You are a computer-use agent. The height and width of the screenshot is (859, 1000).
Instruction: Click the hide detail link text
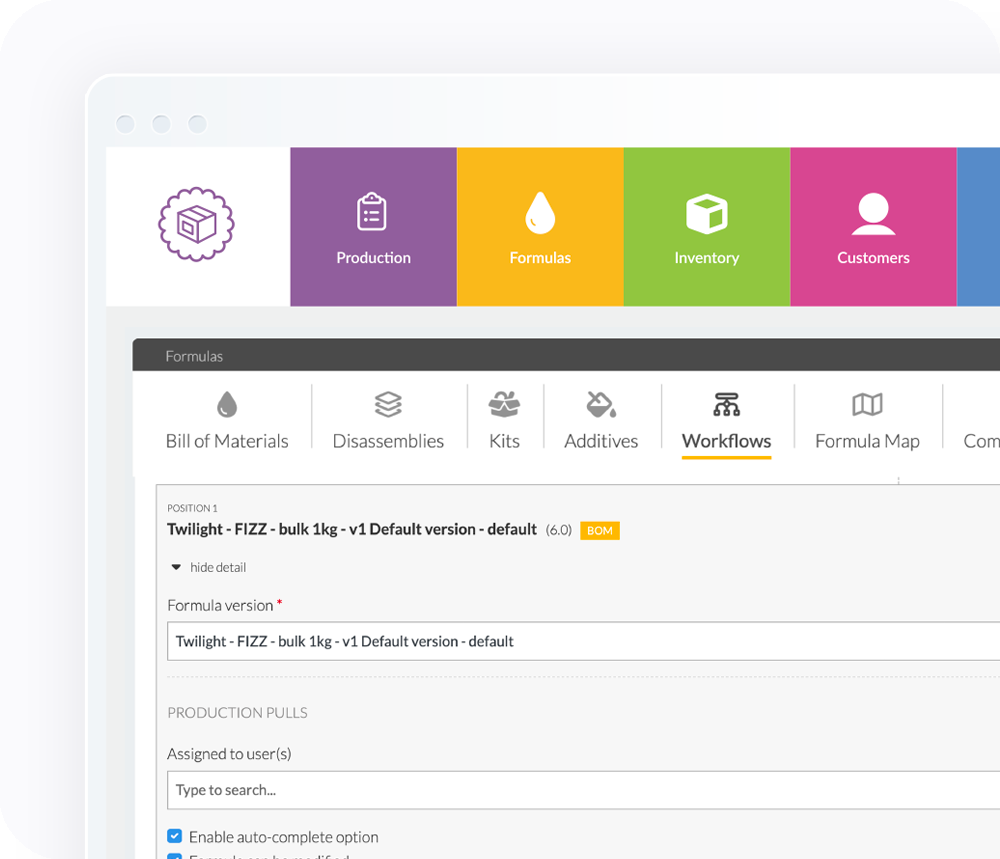click(217, 567)
